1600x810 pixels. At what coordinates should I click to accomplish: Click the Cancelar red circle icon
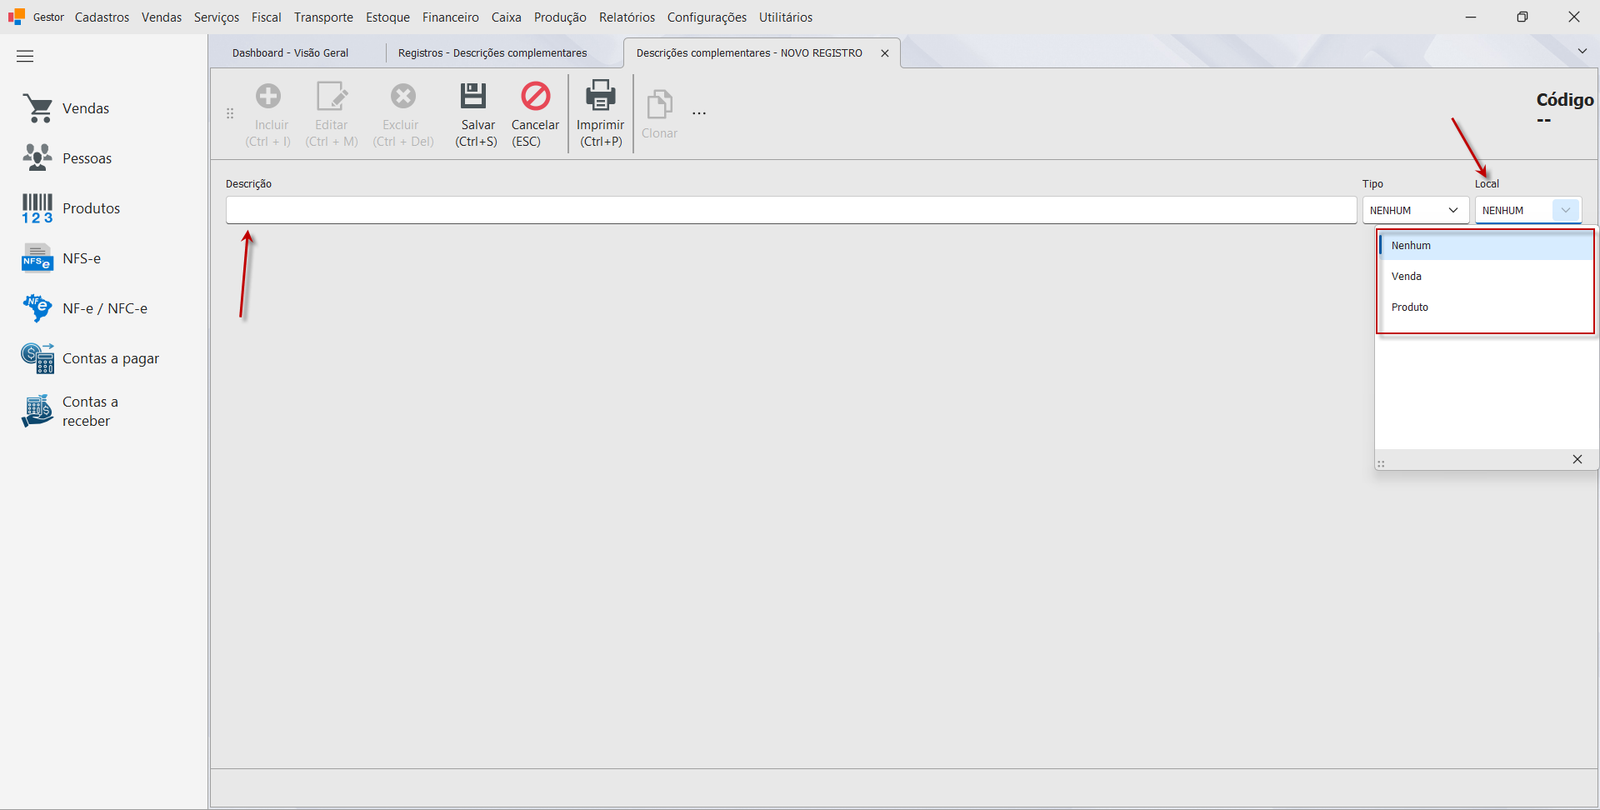point(536,96)
